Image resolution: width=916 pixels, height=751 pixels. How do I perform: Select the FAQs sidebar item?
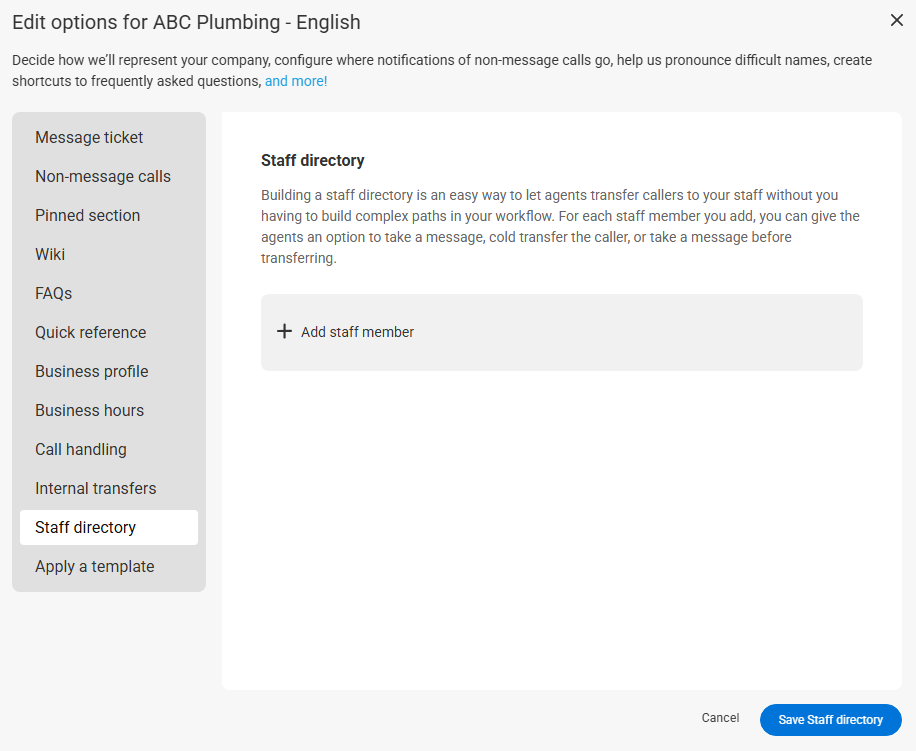pyautogui.click(x=54, y=294)
